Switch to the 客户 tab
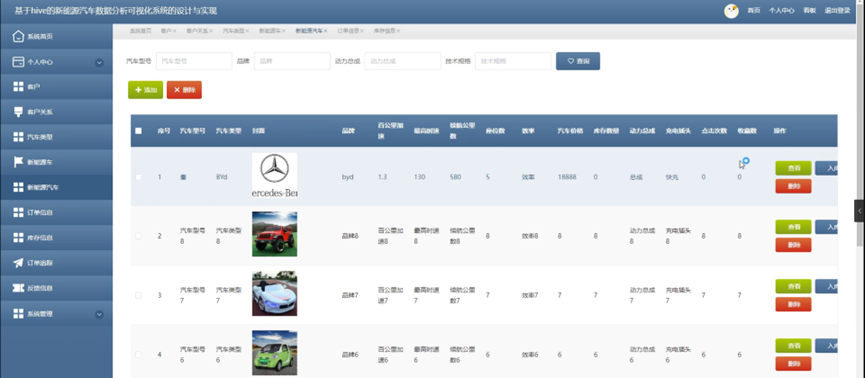The image size is (865, 378). 165,31
